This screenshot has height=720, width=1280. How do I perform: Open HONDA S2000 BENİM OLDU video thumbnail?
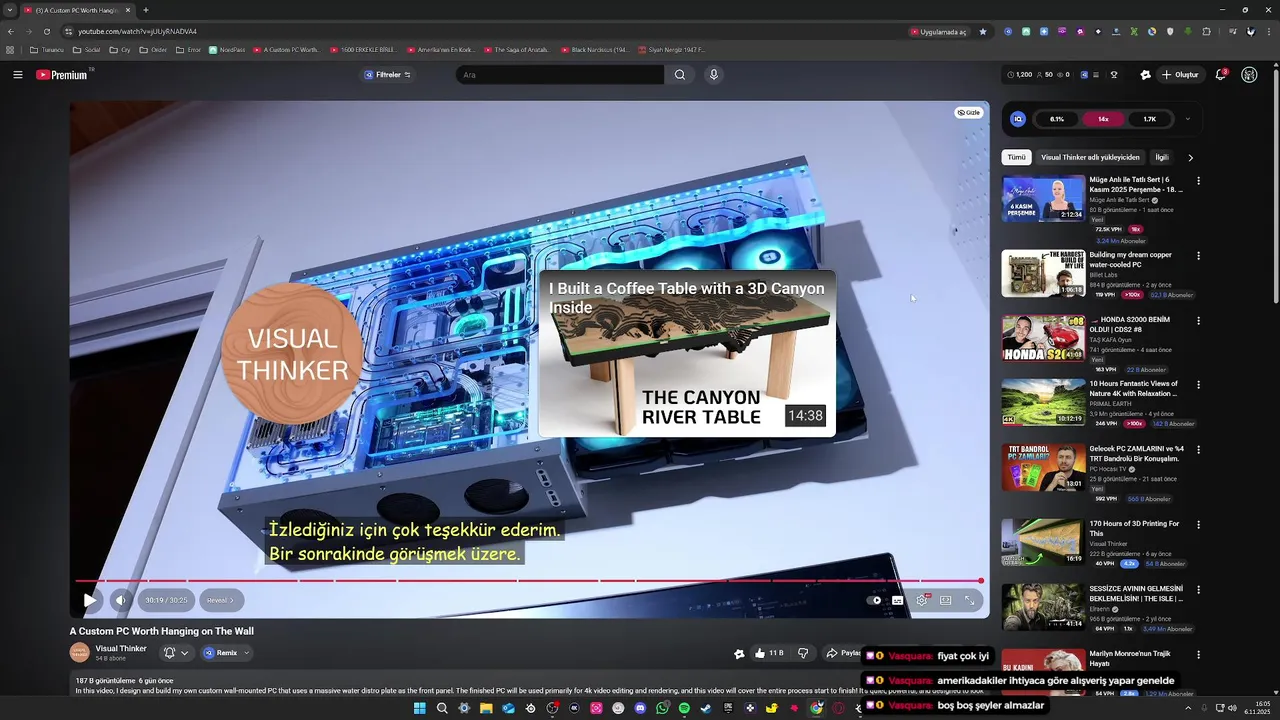click(1043, 338)
